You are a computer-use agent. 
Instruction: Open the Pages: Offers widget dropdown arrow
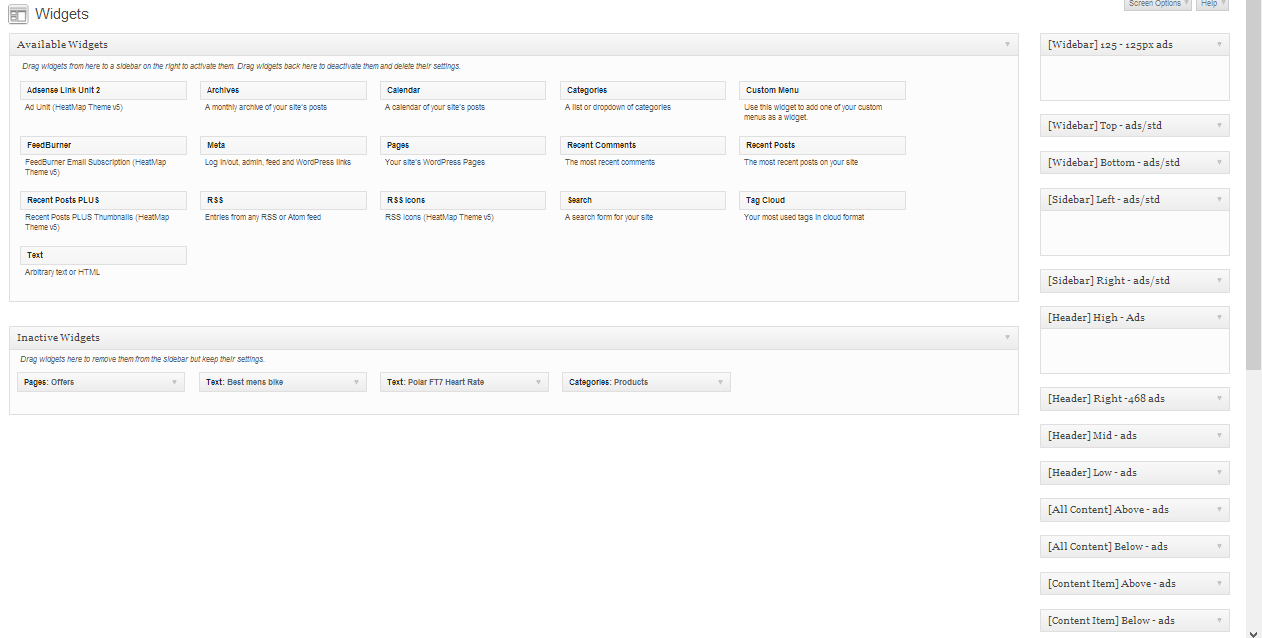(x=174, y=382)
